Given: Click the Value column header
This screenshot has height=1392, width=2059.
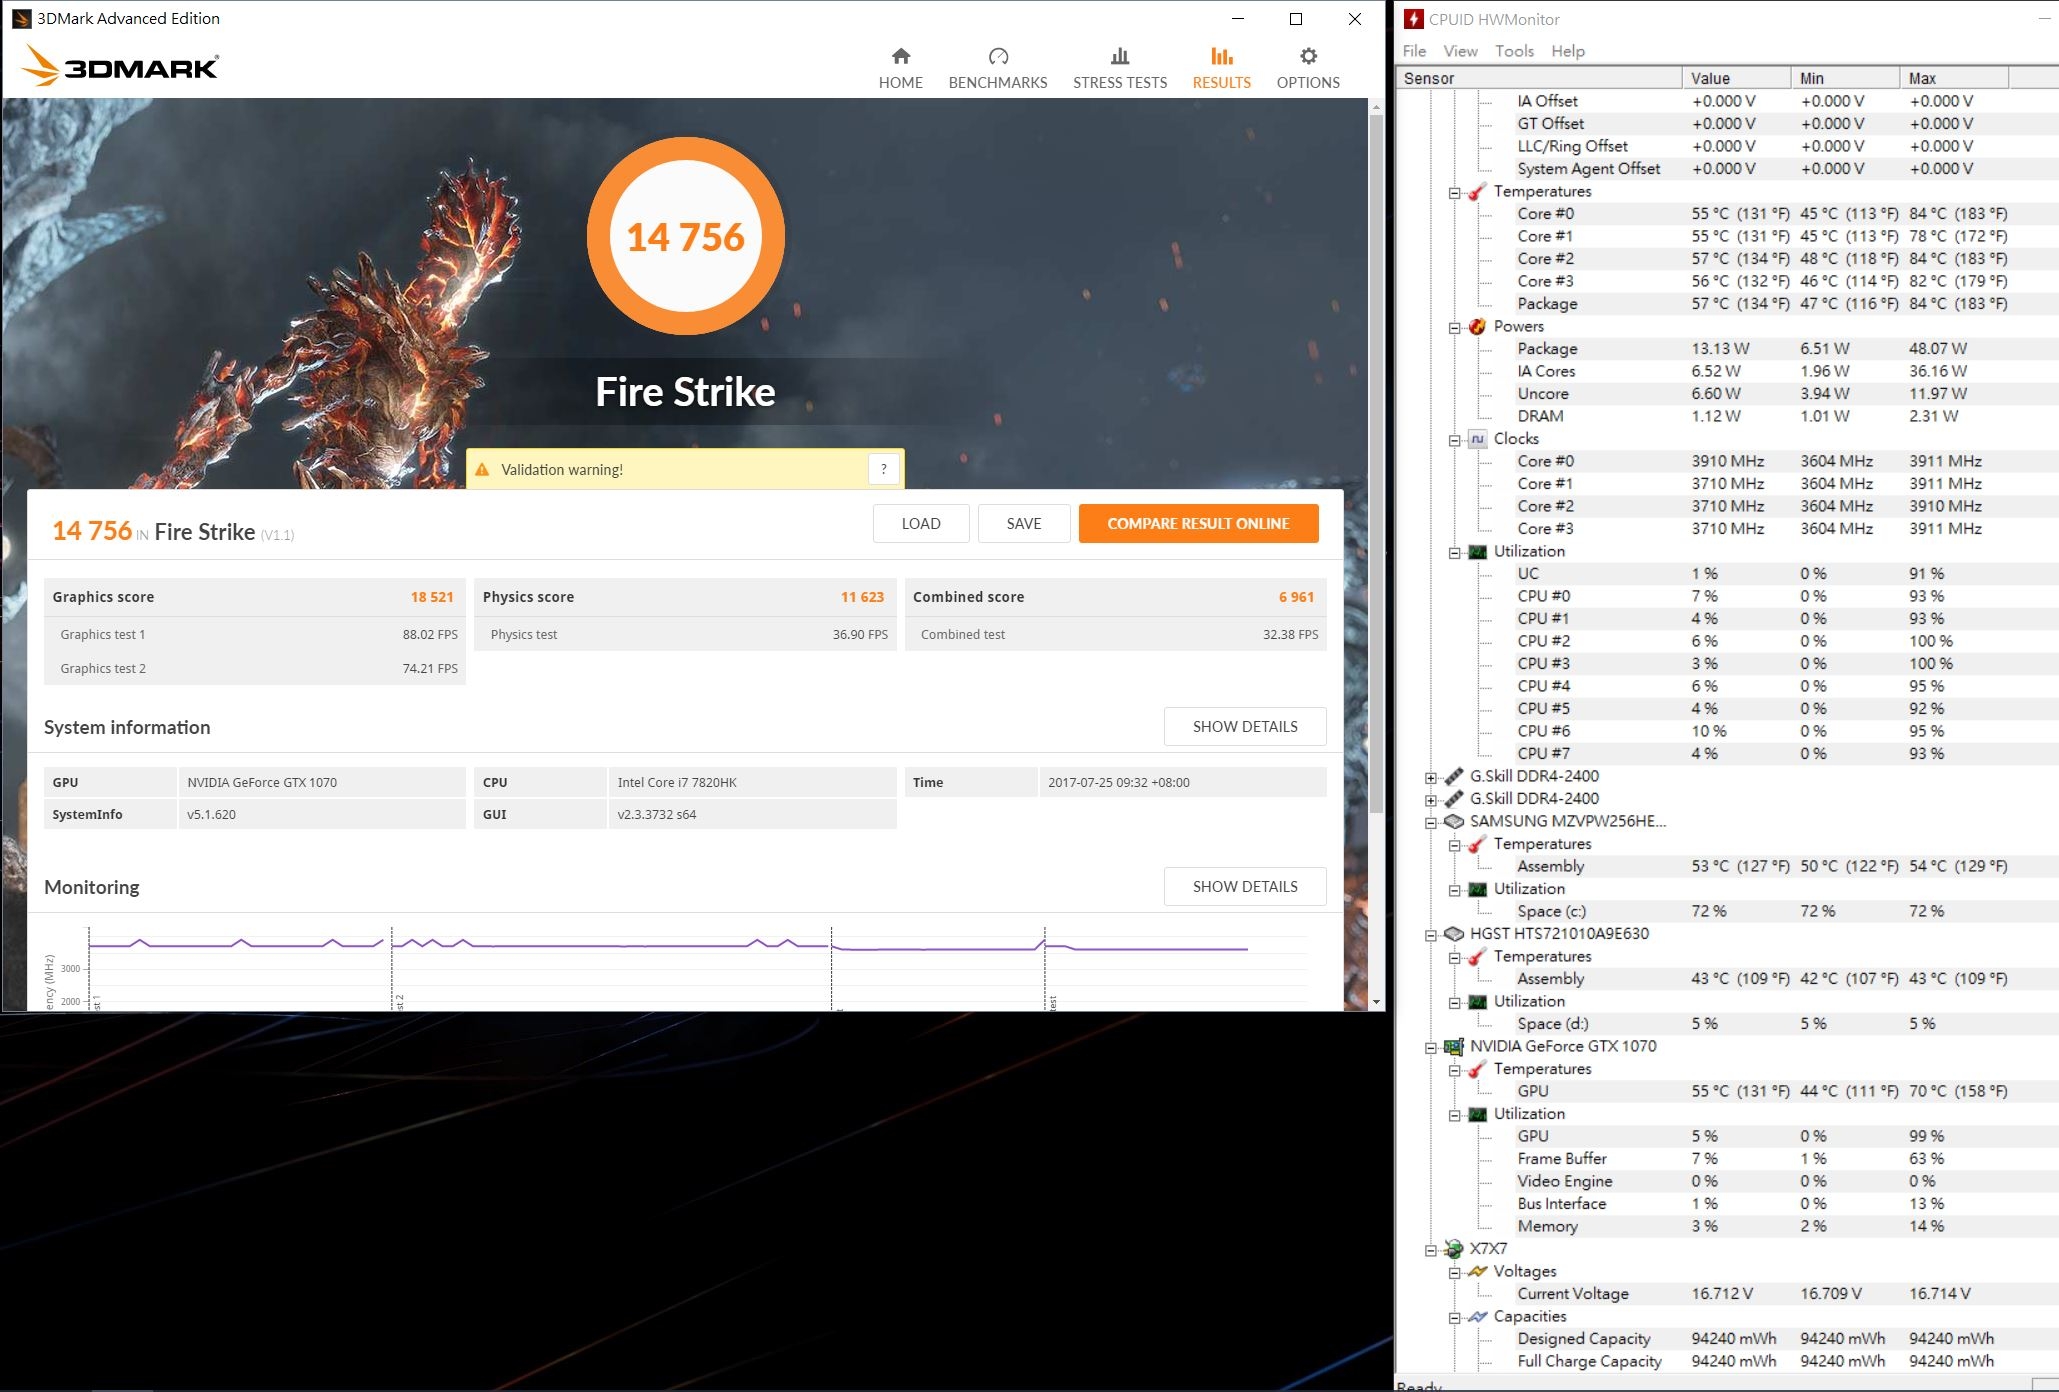Looking at the screenshot, I should point(1736,78).
